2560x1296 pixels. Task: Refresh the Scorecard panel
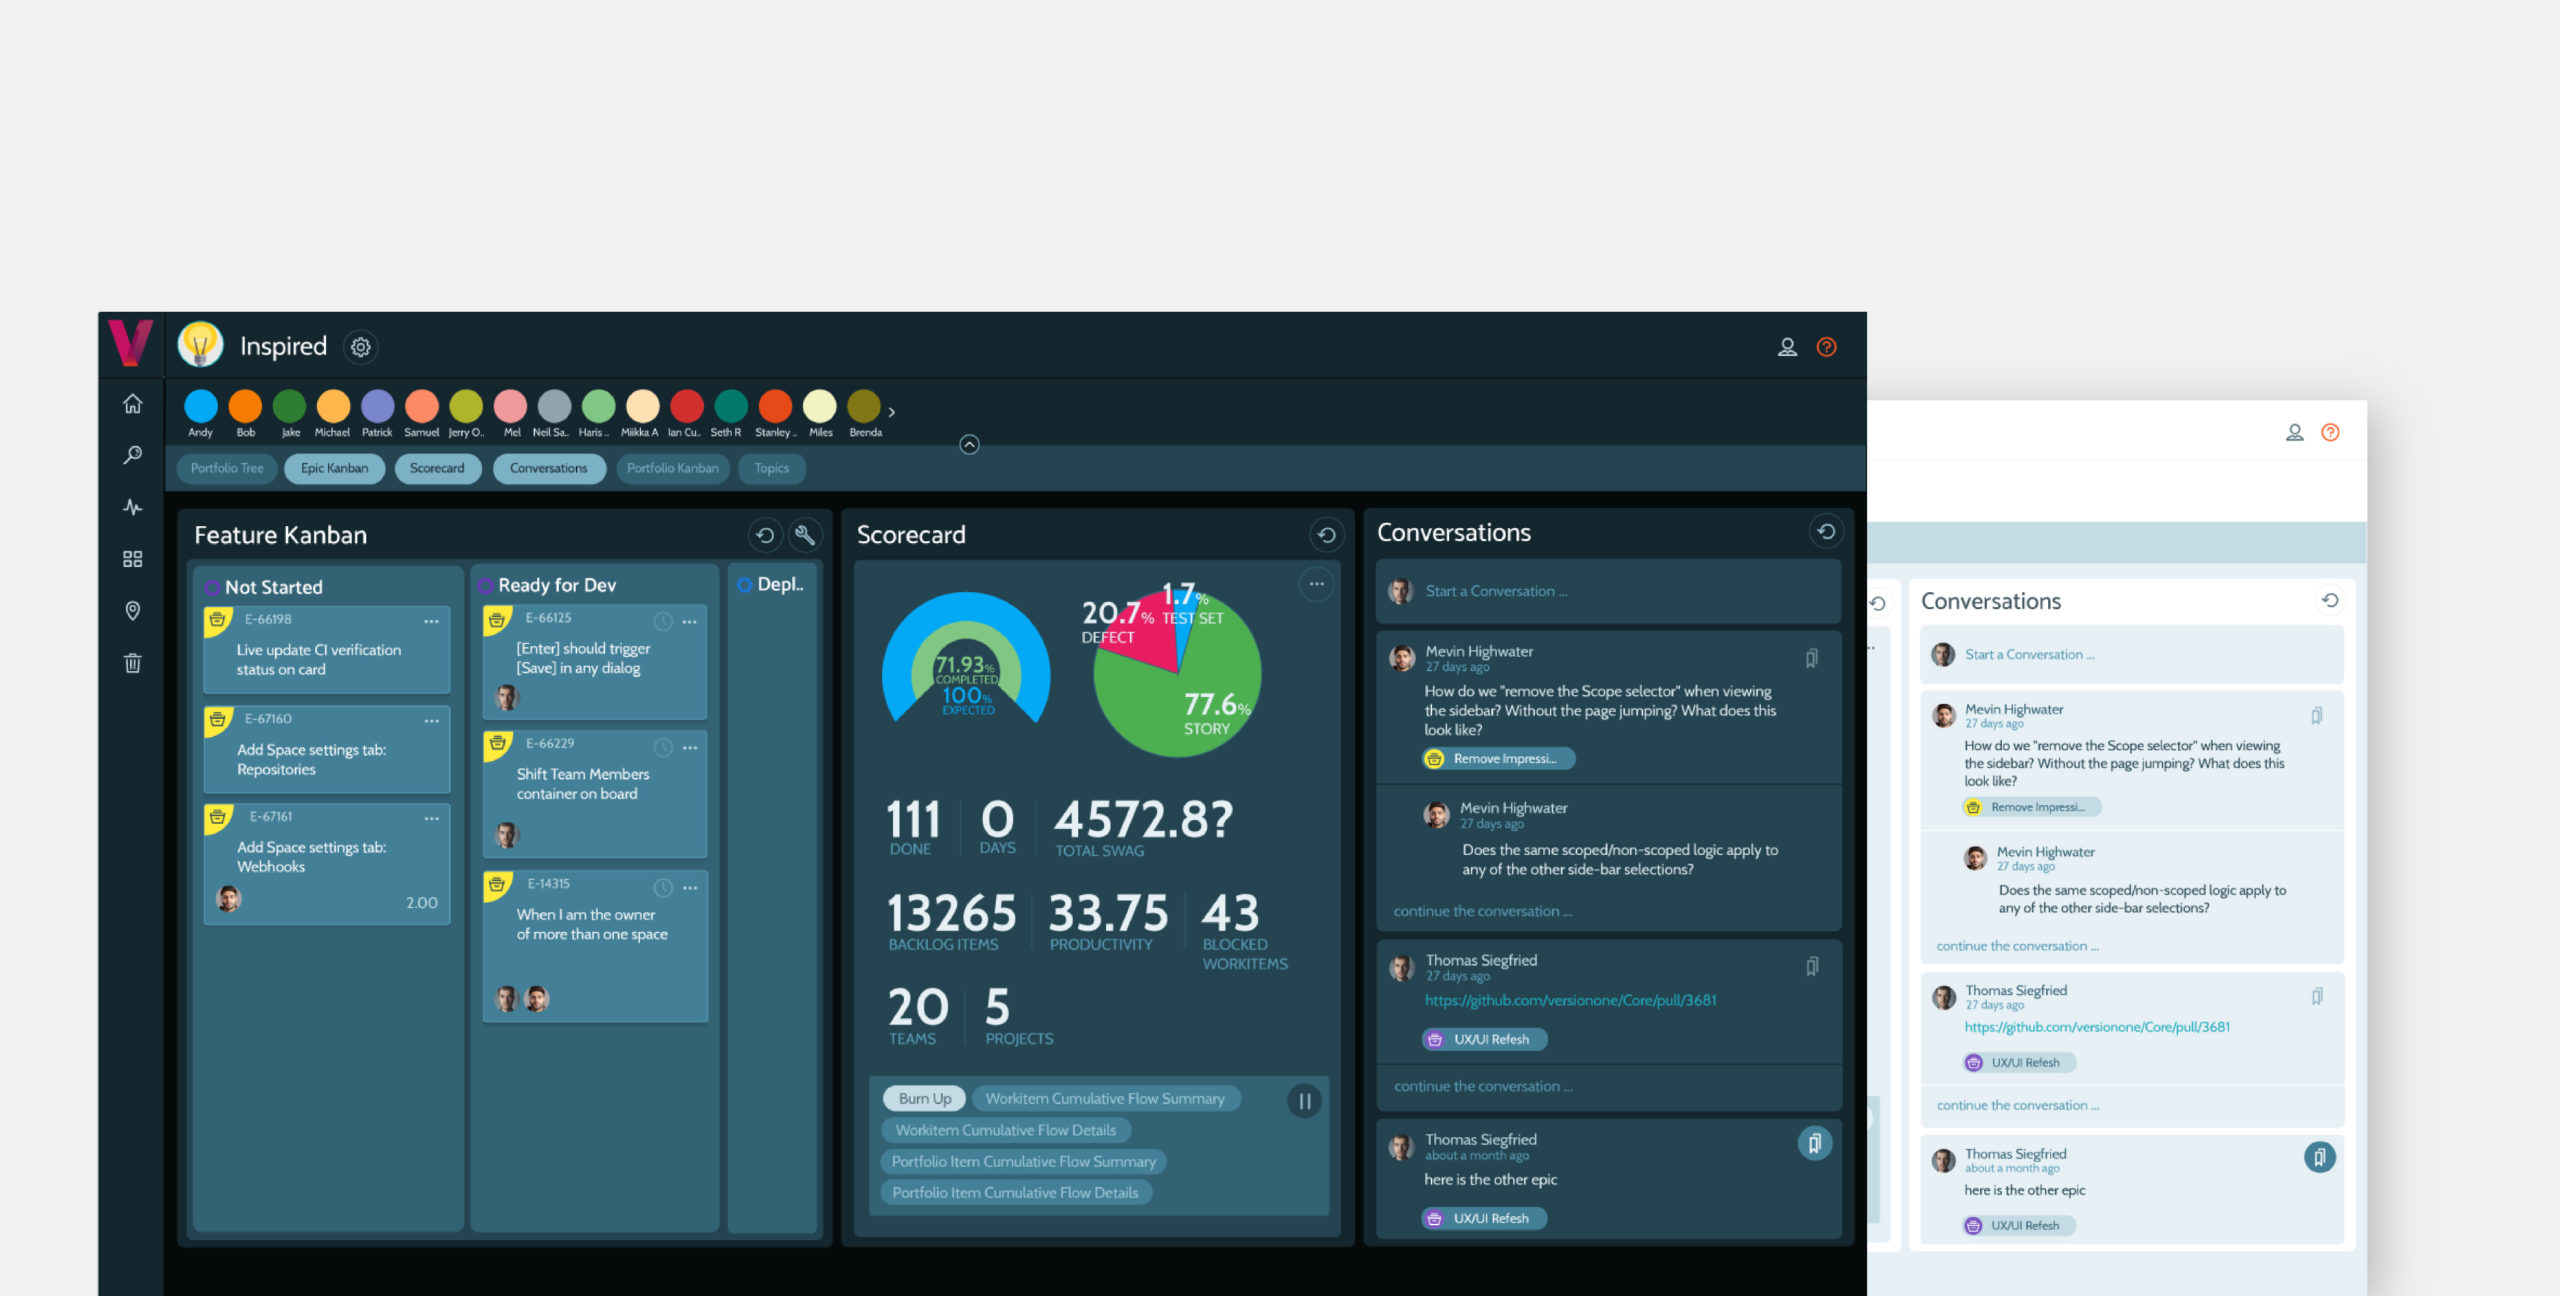click(x=1326, y=535)
